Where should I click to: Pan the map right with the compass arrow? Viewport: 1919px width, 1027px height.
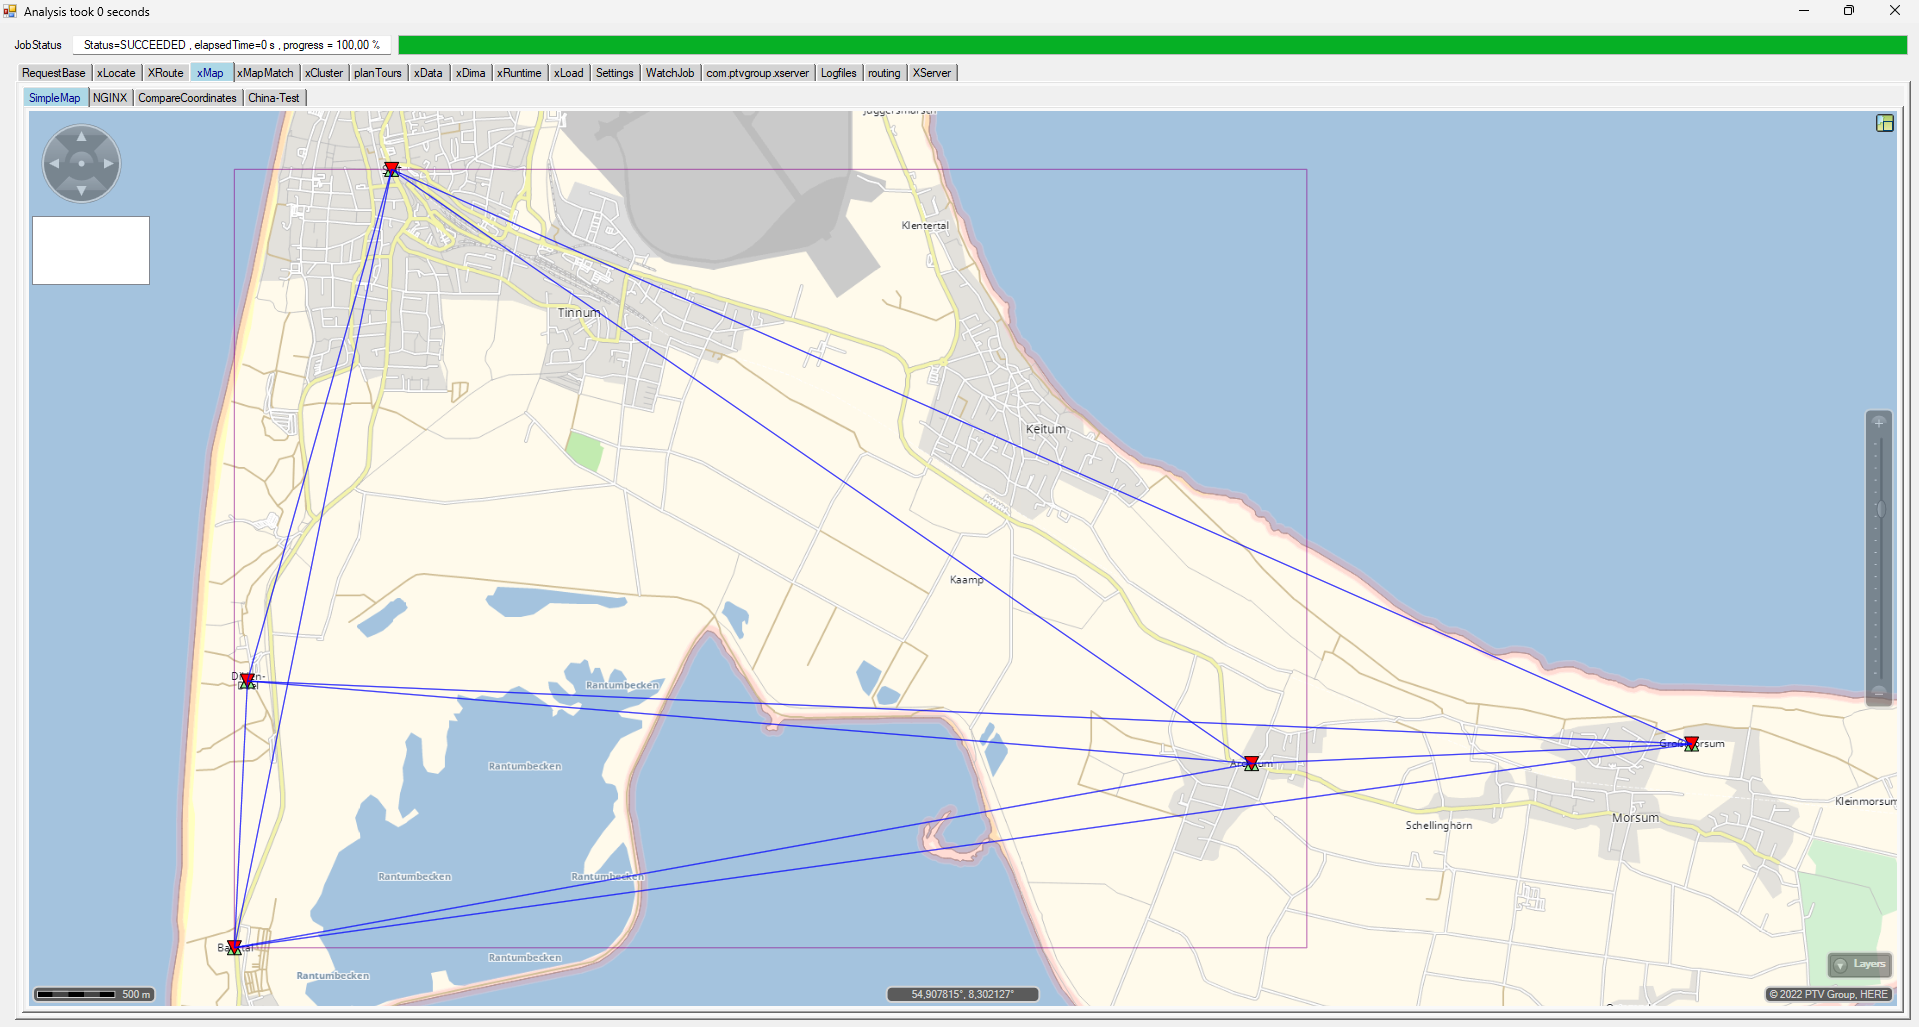[109, 163]
